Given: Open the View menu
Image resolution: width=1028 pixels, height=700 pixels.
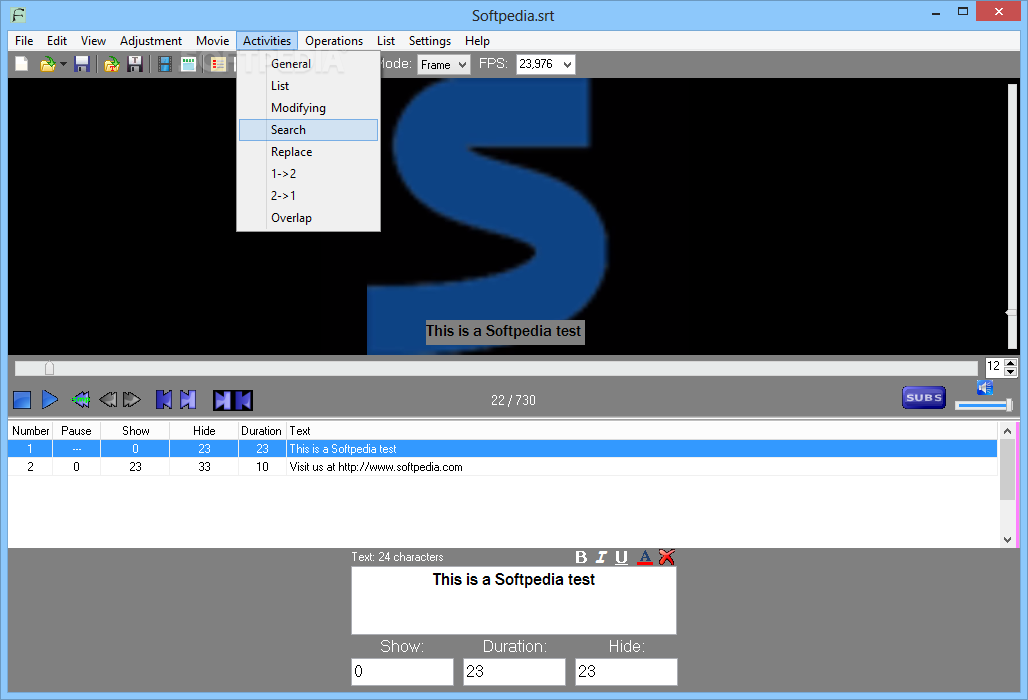Looking at the screenshot, I should tap(93, 41).
